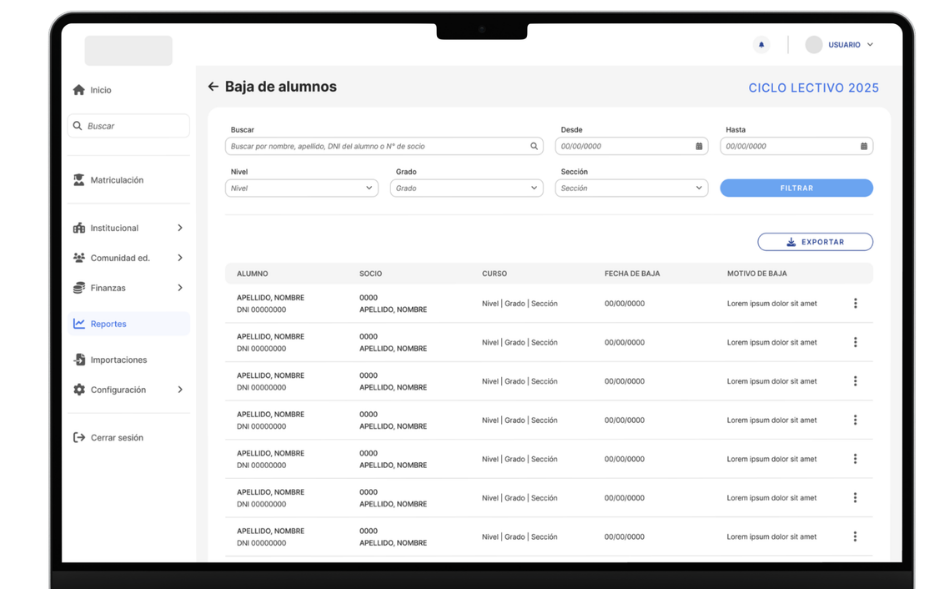Click the Institucional building icon
Screen dimensions: 938x589
pos(79,228)
